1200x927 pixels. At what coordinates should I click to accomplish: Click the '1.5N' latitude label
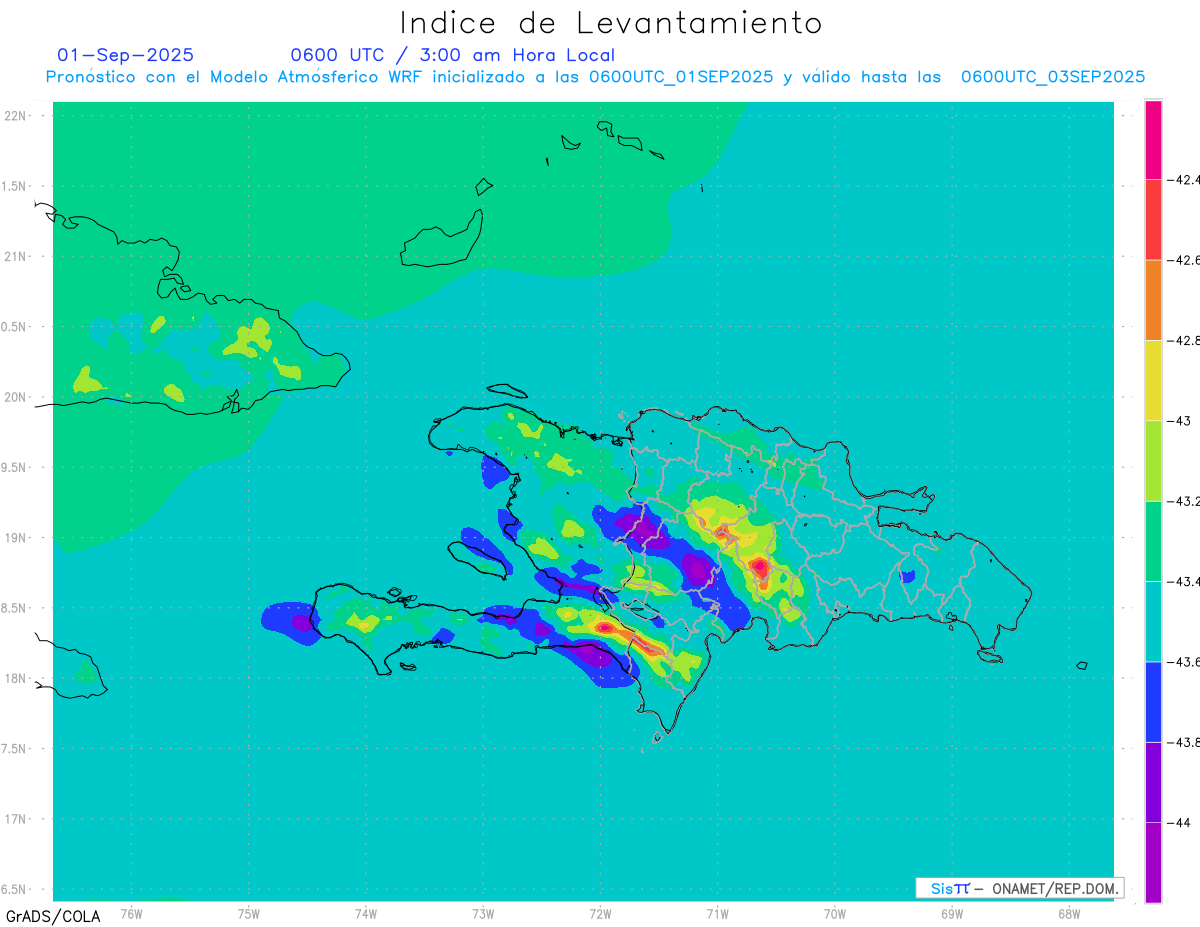click(14, 186)
